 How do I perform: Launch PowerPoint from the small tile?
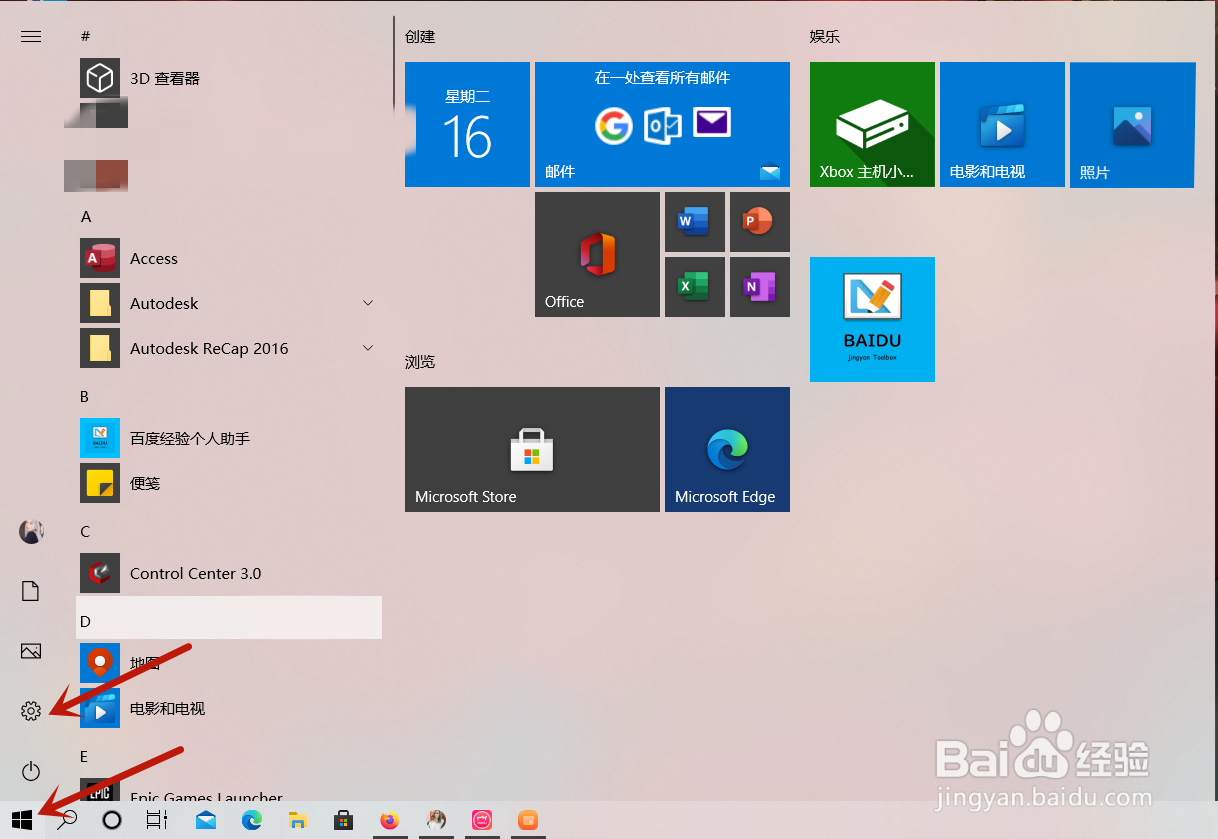(x=760, y=222)
